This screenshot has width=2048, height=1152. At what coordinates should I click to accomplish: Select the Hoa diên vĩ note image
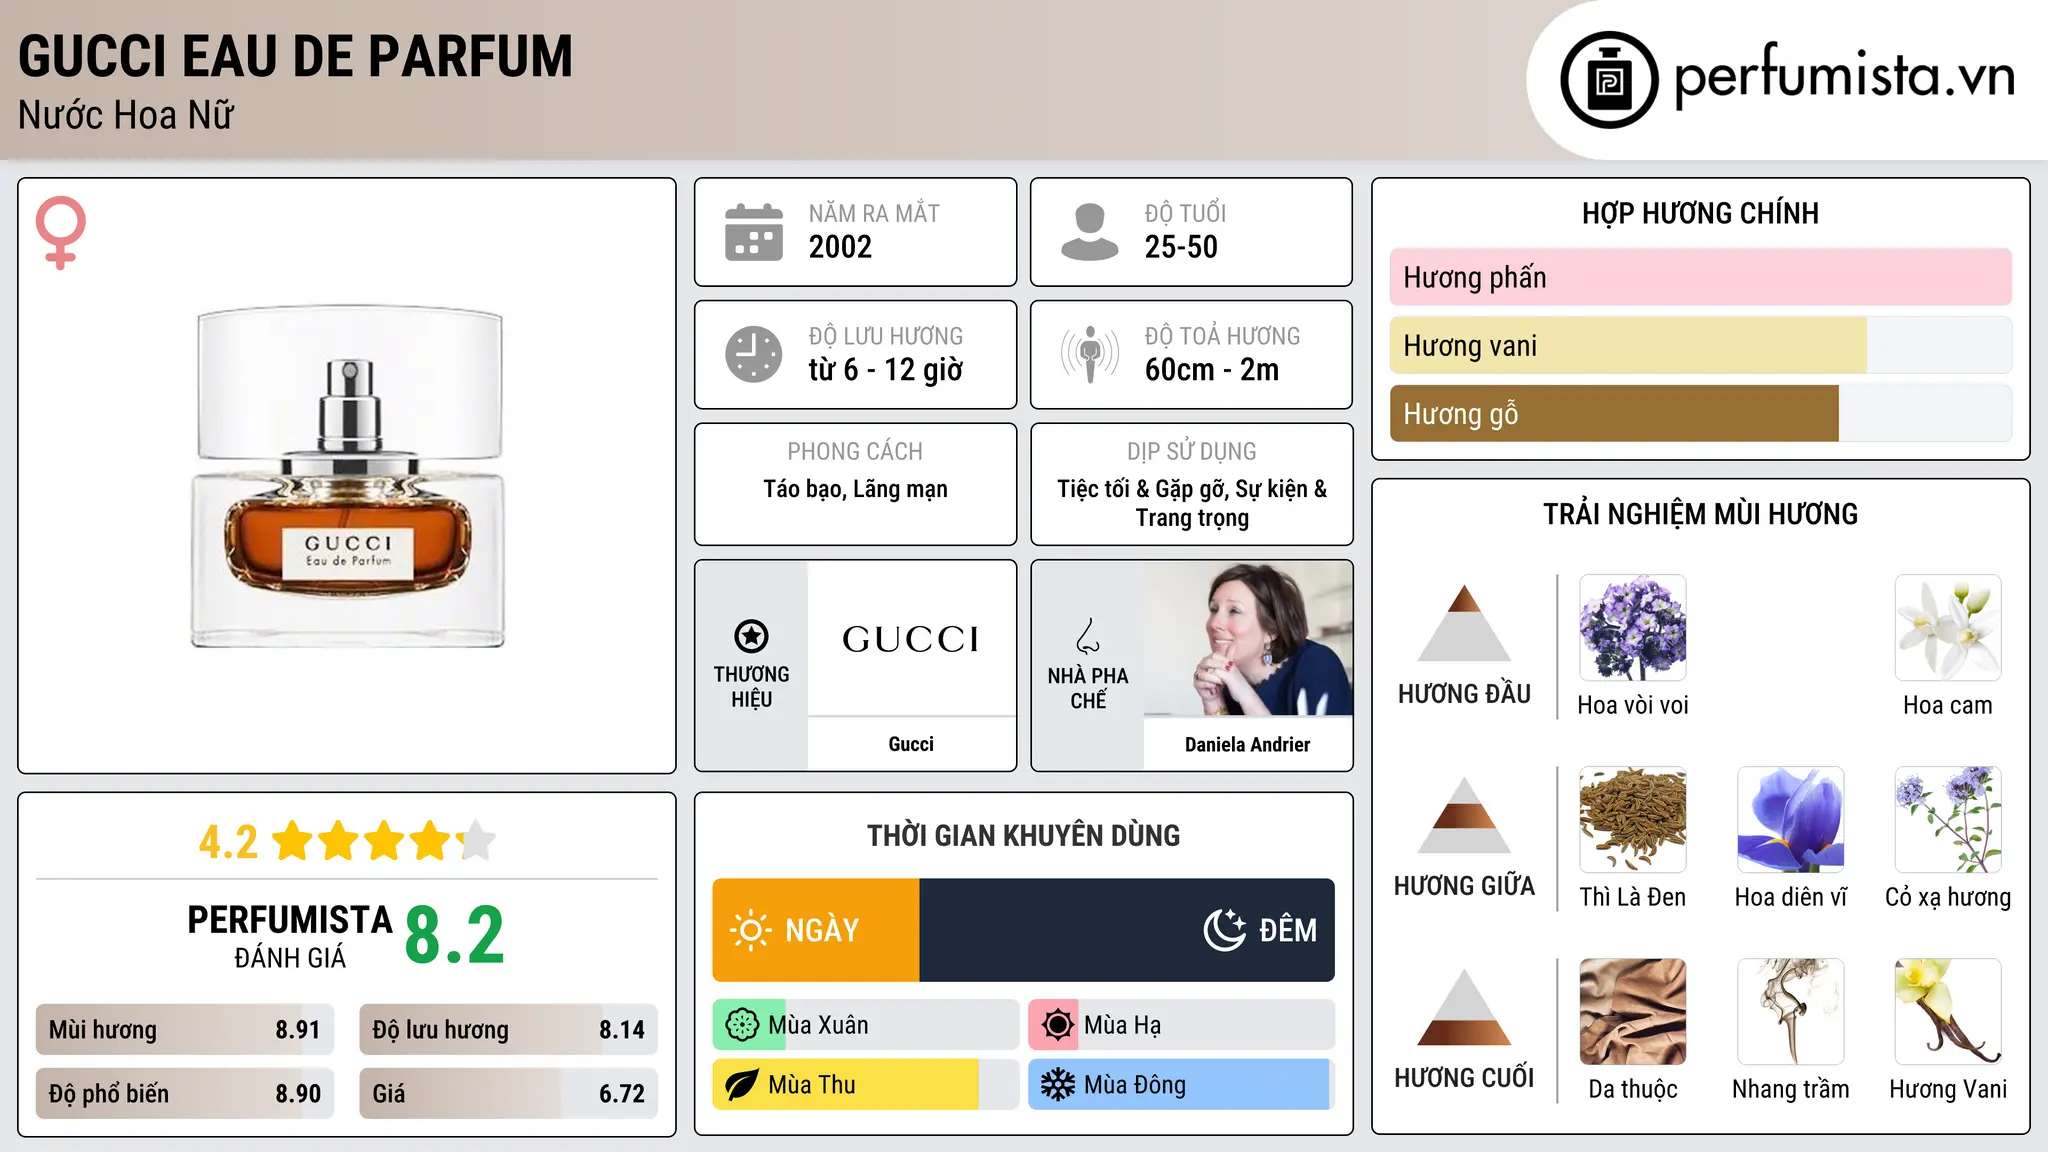[1791, 820]
